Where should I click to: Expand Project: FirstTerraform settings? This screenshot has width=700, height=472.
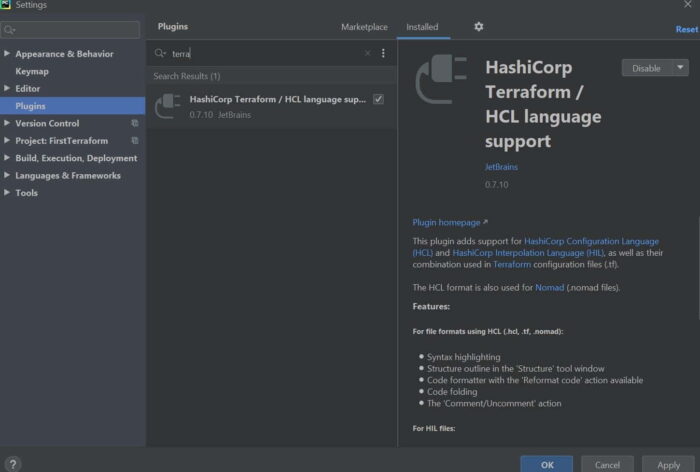click(7, 141)
